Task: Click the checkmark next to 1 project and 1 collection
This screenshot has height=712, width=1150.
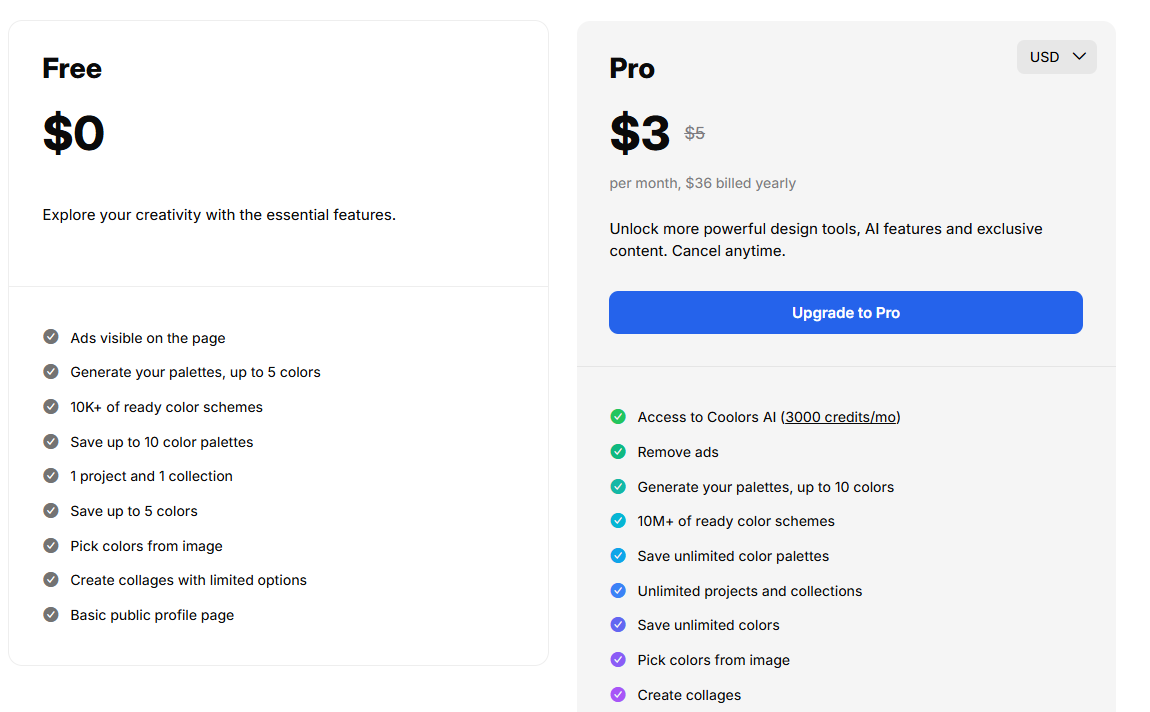Action: (51, 475)
